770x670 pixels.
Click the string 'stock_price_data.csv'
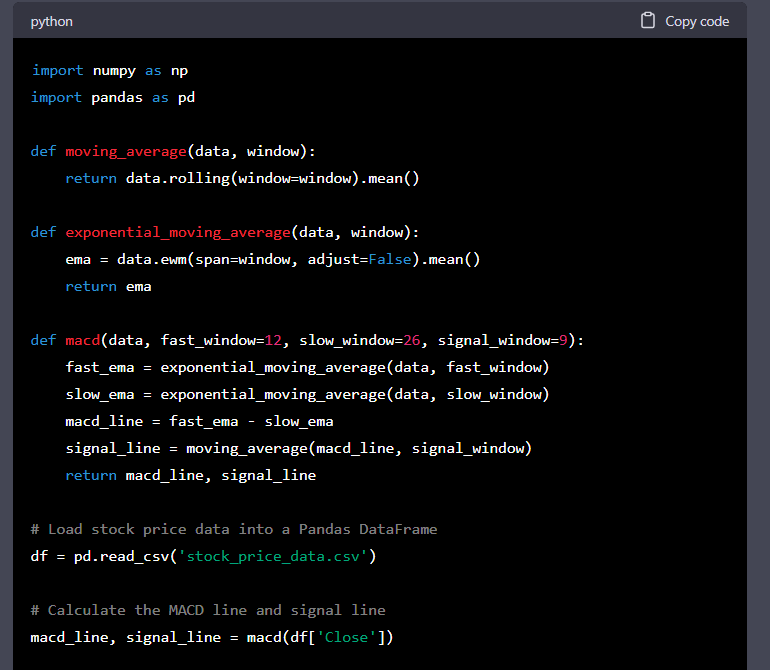click(x=273, y=557)
